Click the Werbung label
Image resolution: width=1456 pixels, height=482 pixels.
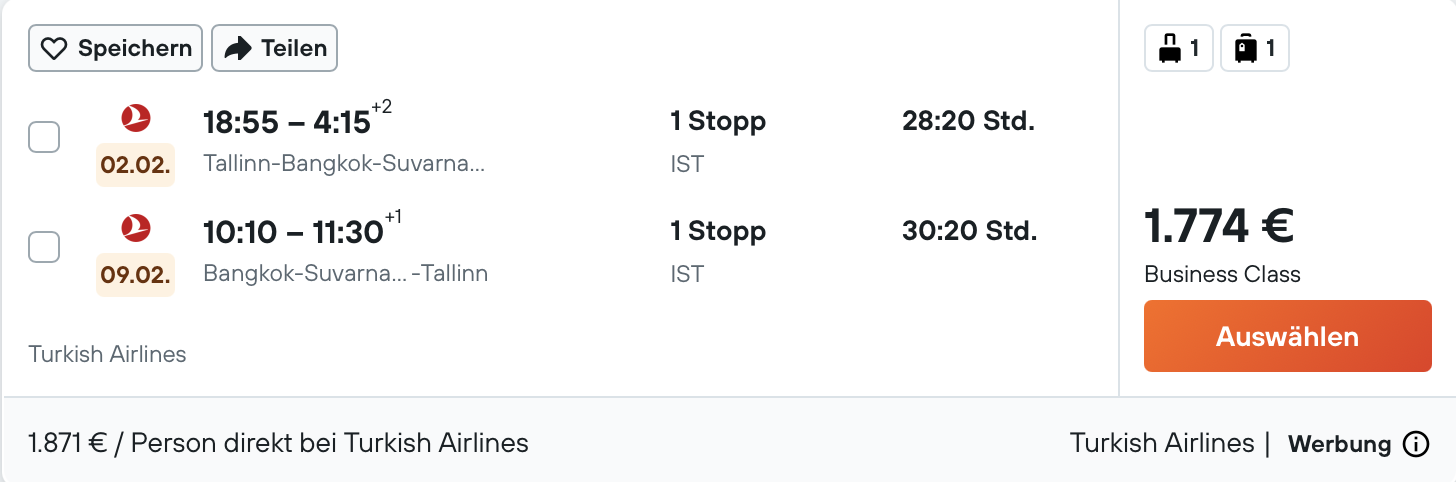tap(1339, 444)
